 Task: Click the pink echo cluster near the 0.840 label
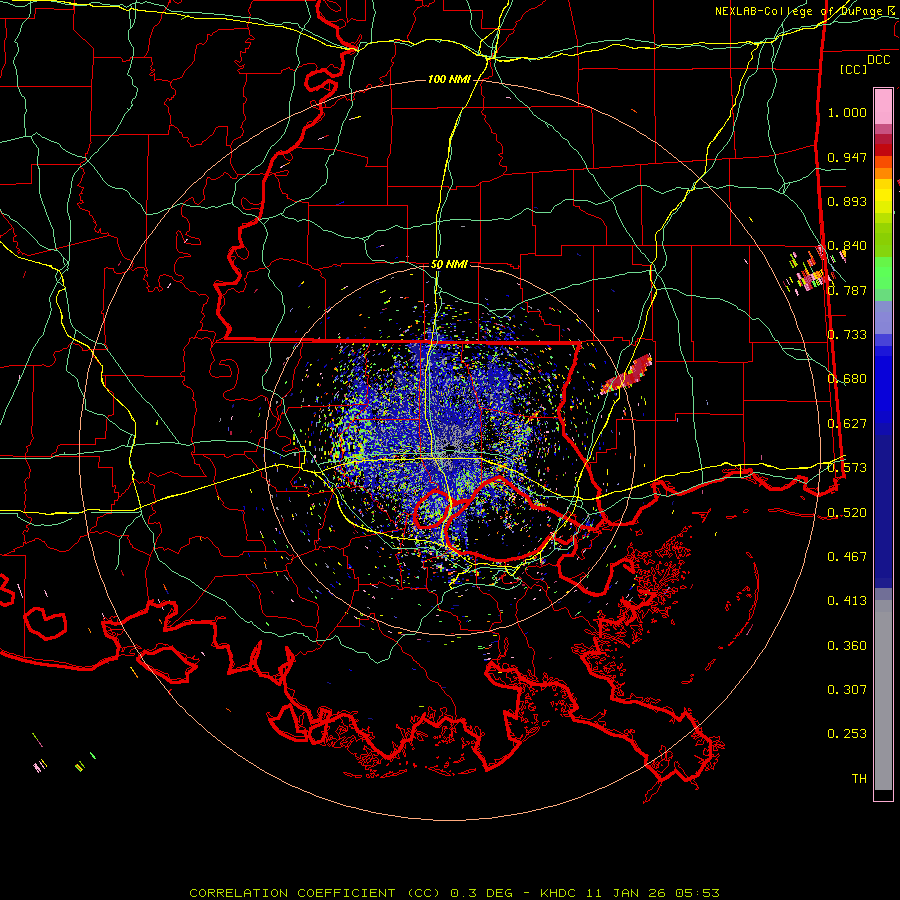814,270
